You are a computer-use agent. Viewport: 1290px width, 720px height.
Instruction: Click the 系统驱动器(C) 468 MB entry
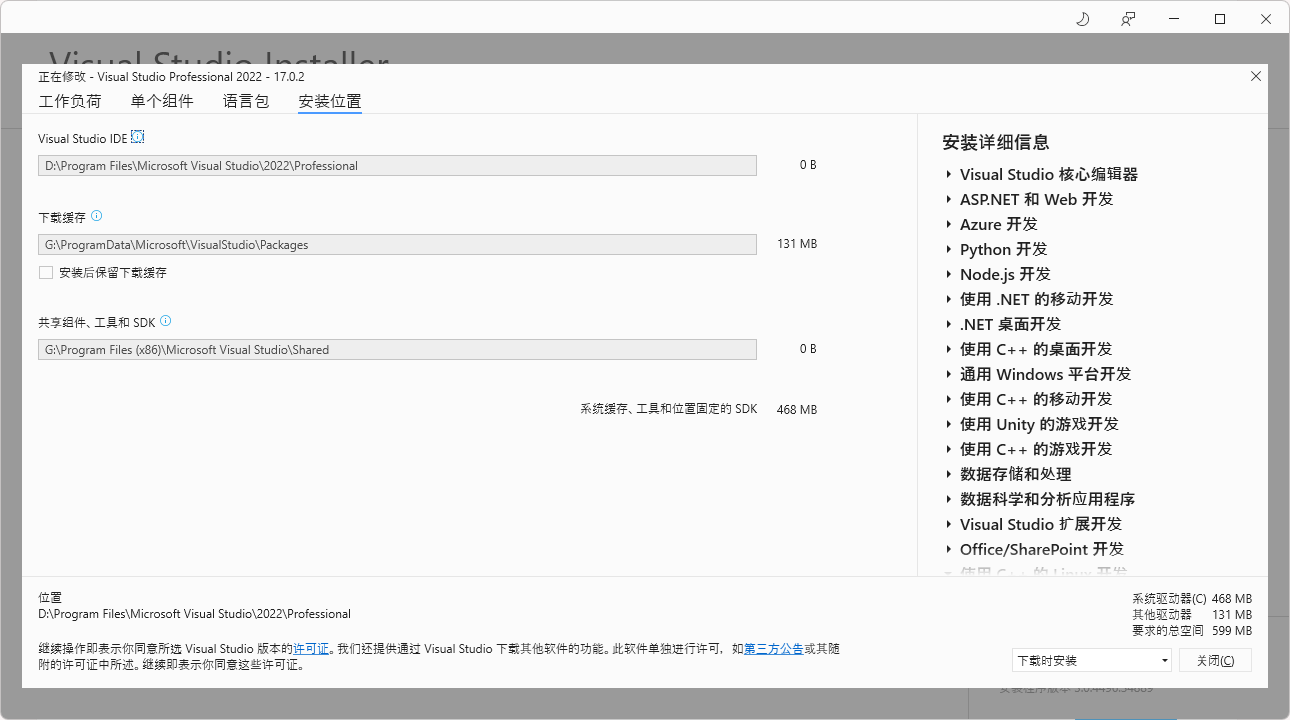point(1192,599)
